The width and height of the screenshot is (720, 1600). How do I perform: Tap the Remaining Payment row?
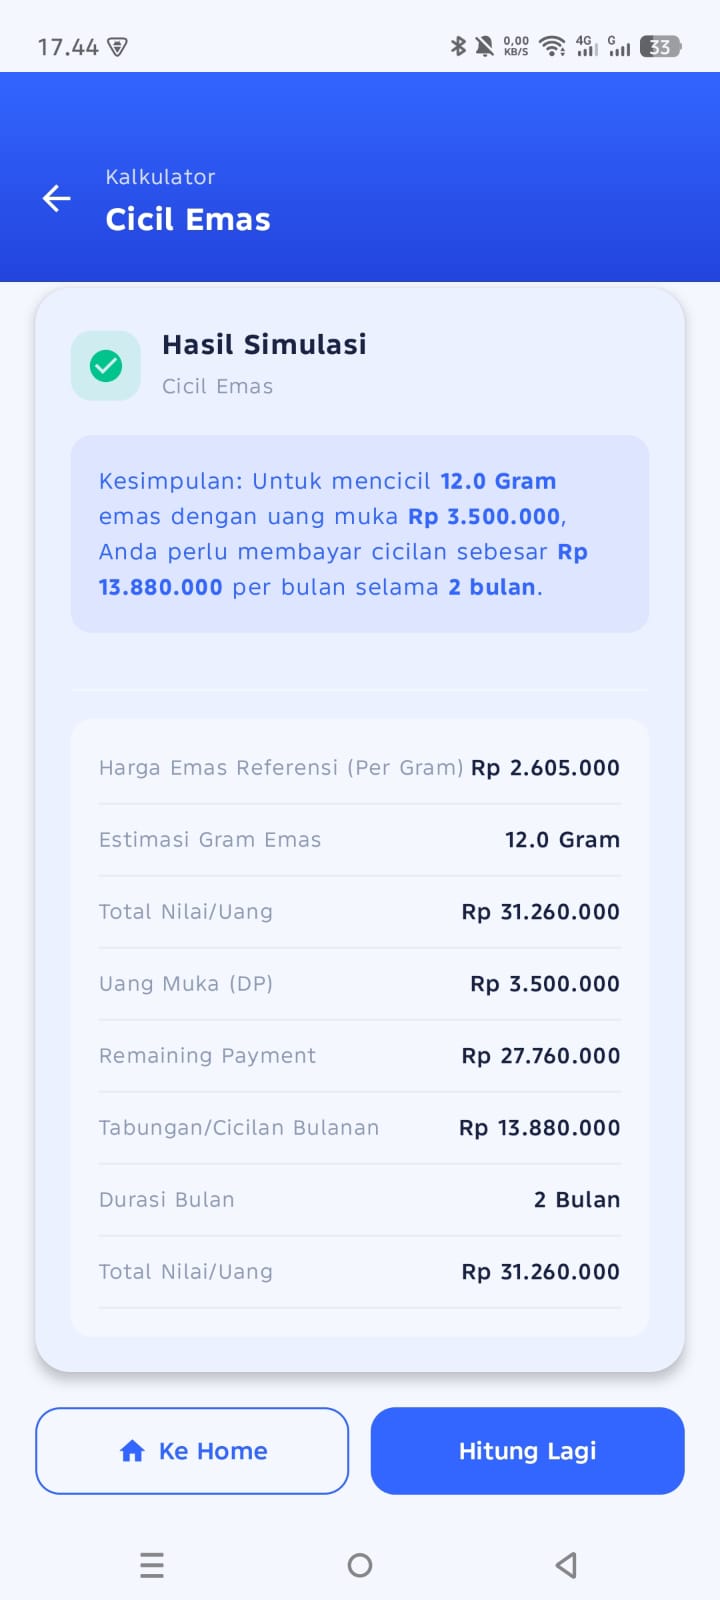[360, 1056]
